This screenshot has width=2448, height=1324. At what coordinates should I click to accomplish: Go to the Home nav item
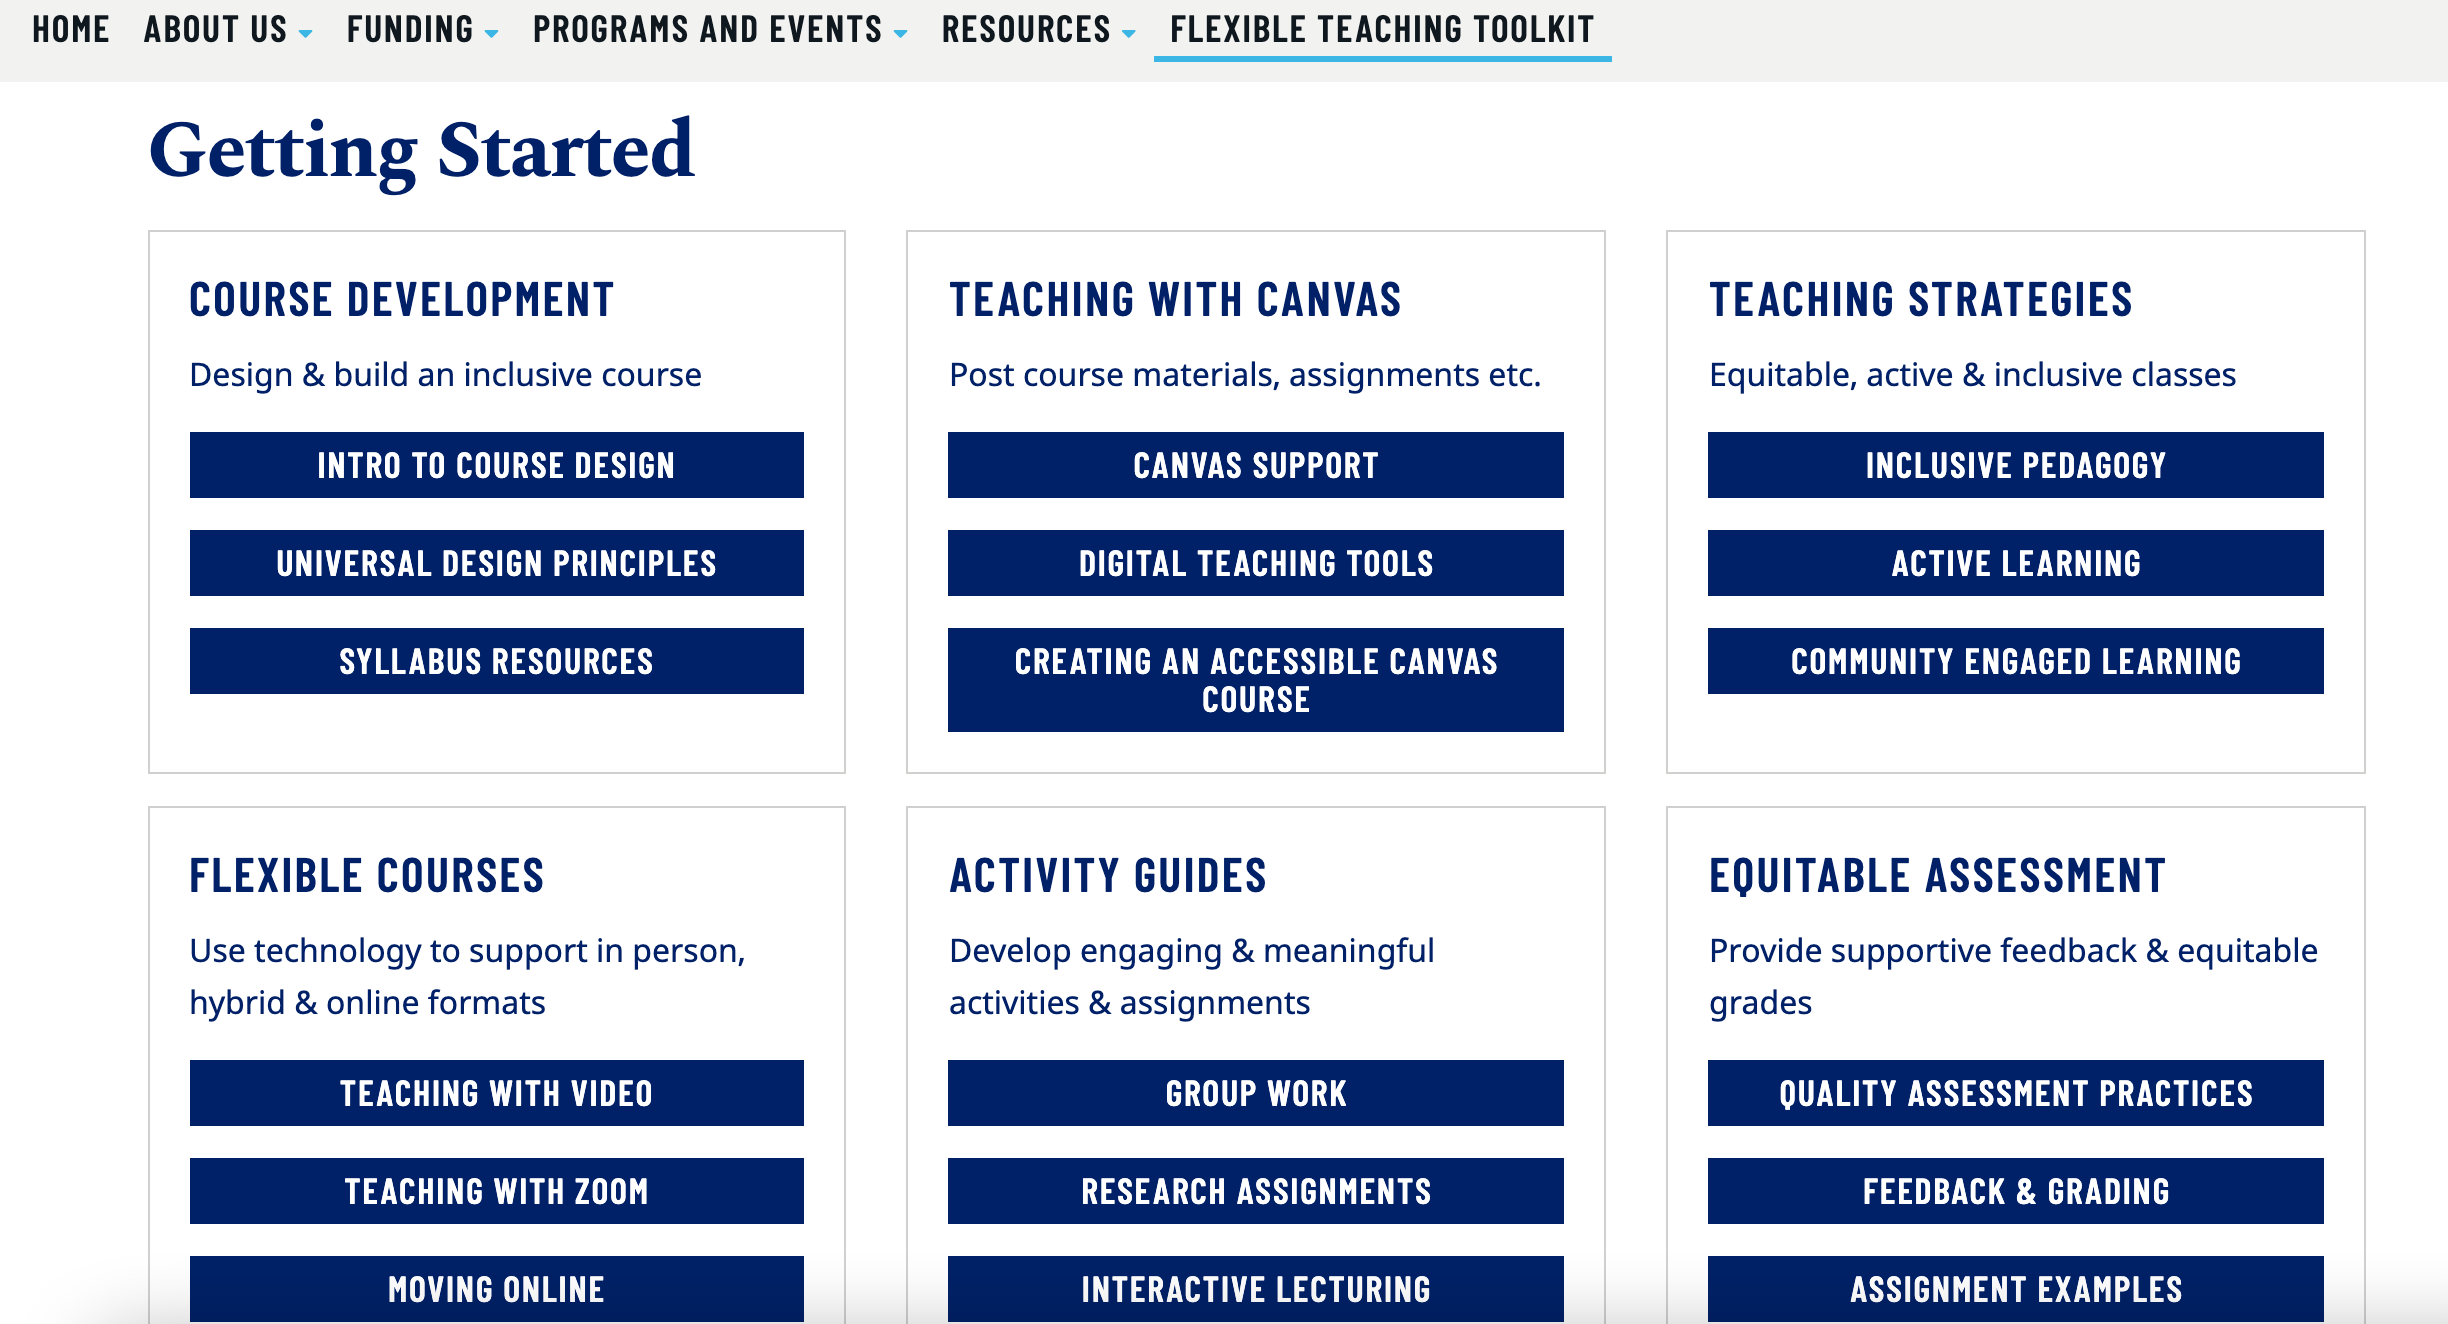click(71, 30)
